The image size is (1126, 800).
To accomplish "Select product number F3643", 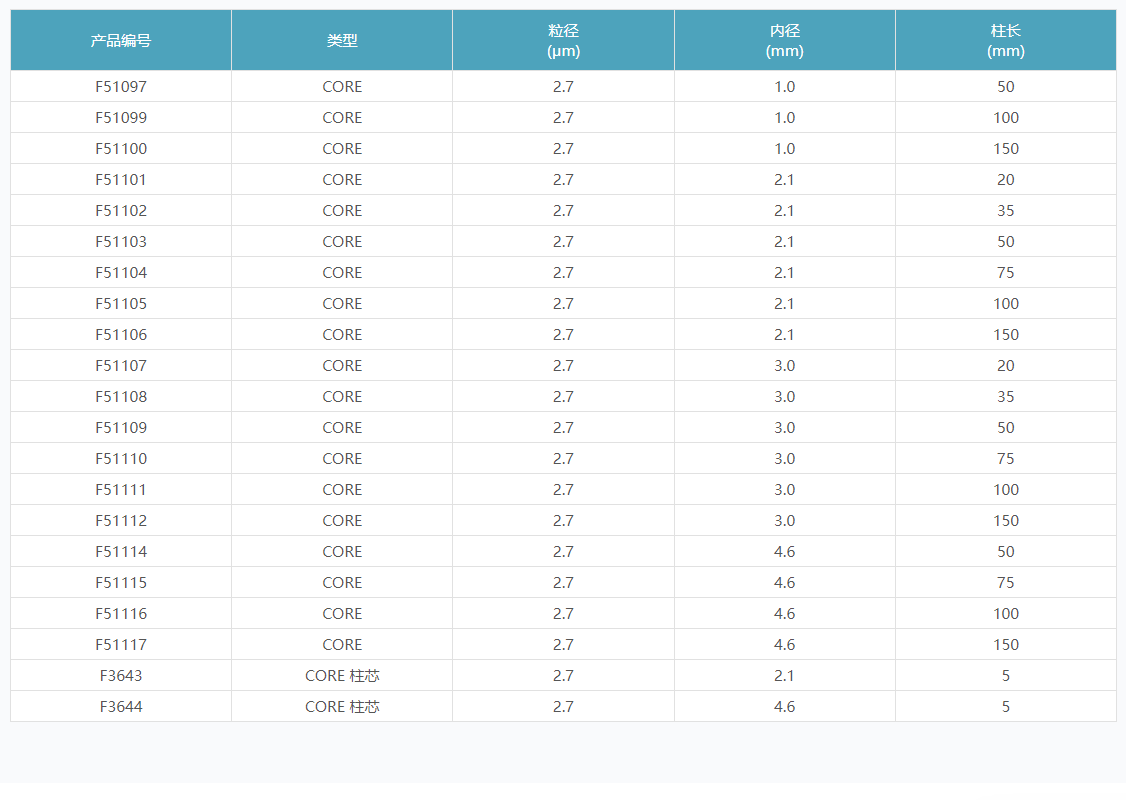I will pyautogui.click(x=121, y=676).
